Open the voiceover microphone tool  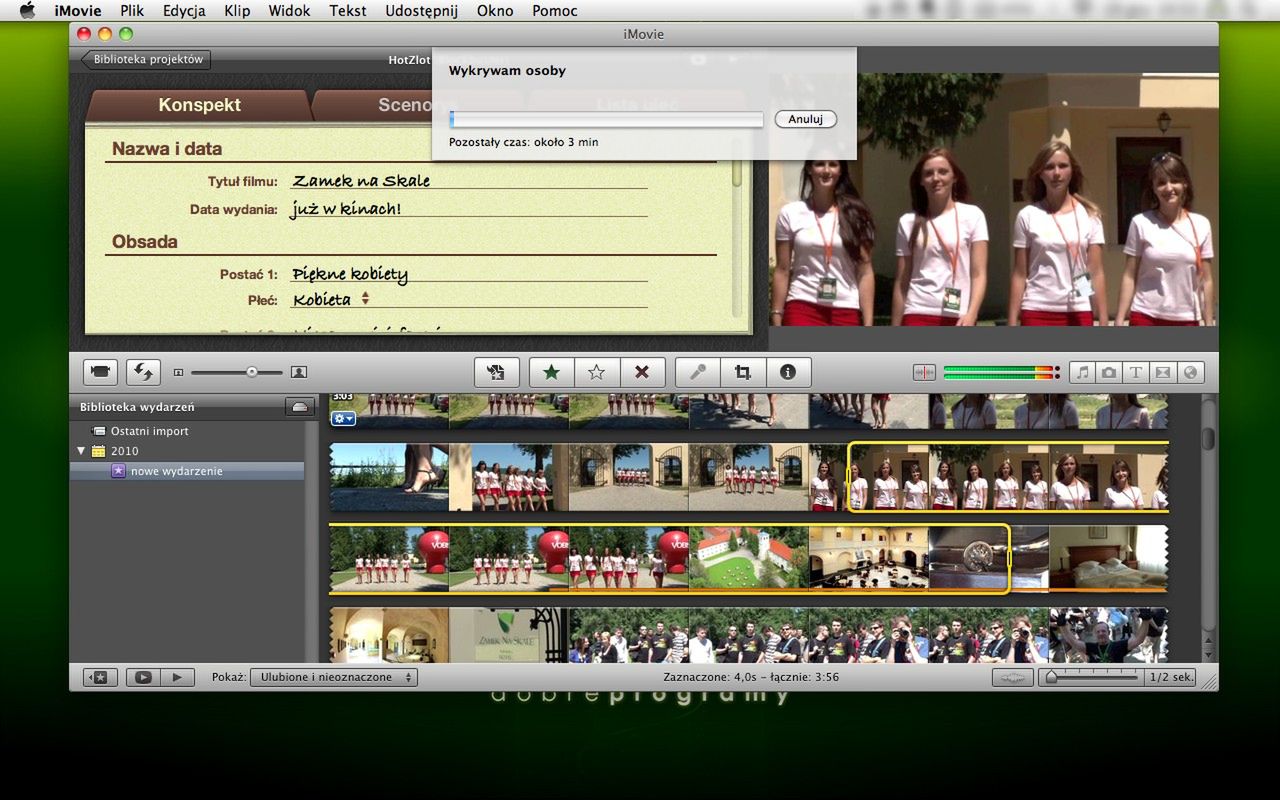697,372
